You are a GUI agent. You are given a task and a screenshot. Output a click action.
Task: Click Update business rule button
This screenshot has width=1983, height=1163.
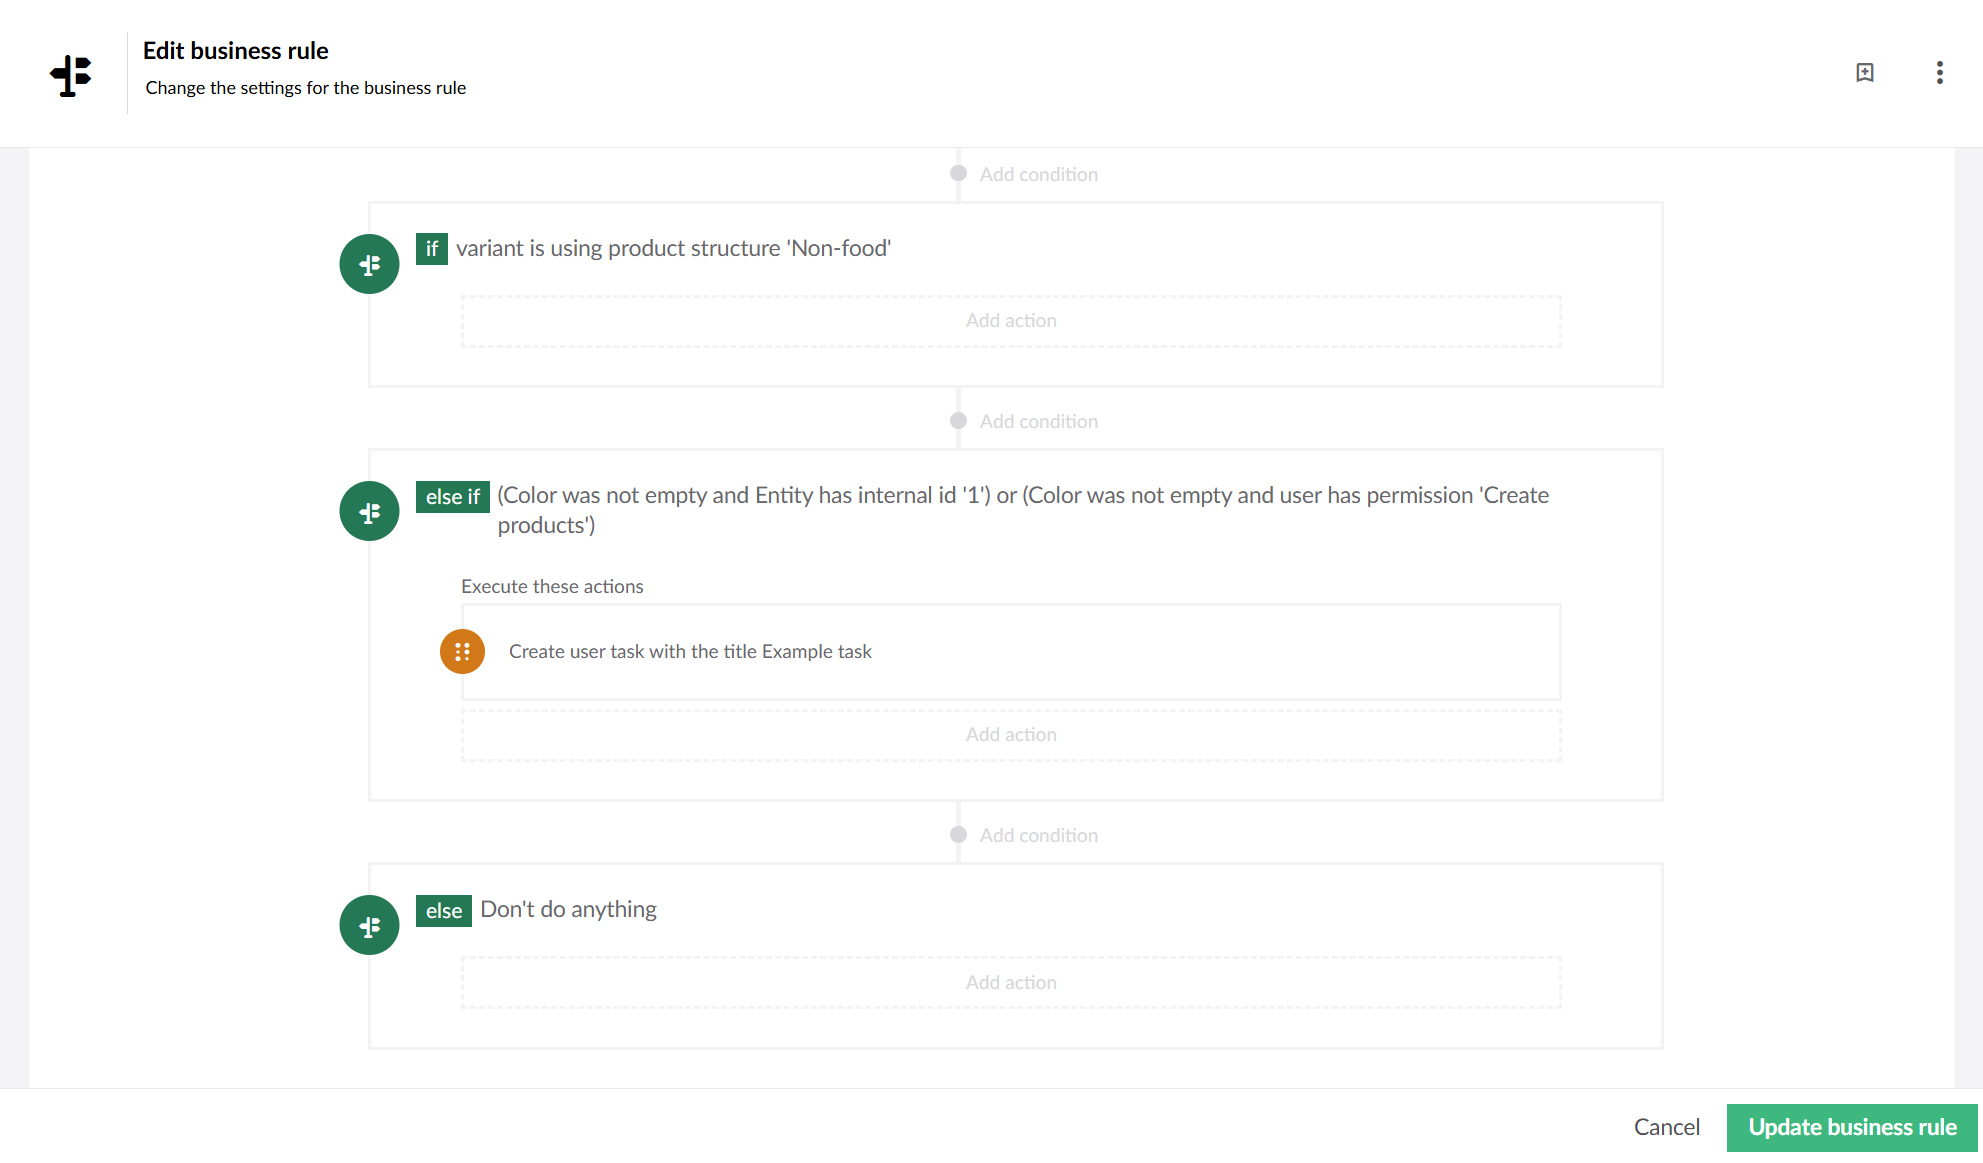(1852, 1127)
